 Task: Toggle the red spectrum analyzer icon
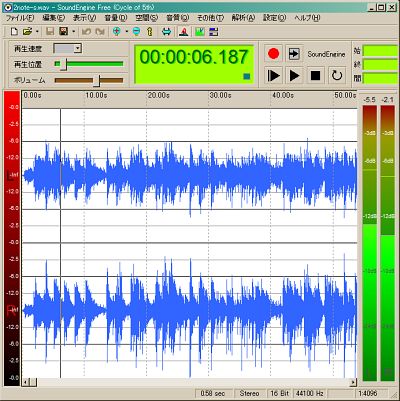tap(183, 32)
